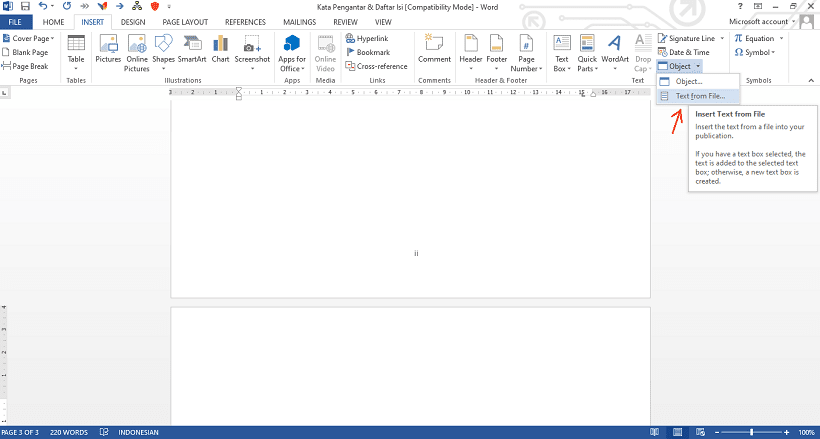Click PAGE 3 OF 3 in status bar

tap(20, 432)
